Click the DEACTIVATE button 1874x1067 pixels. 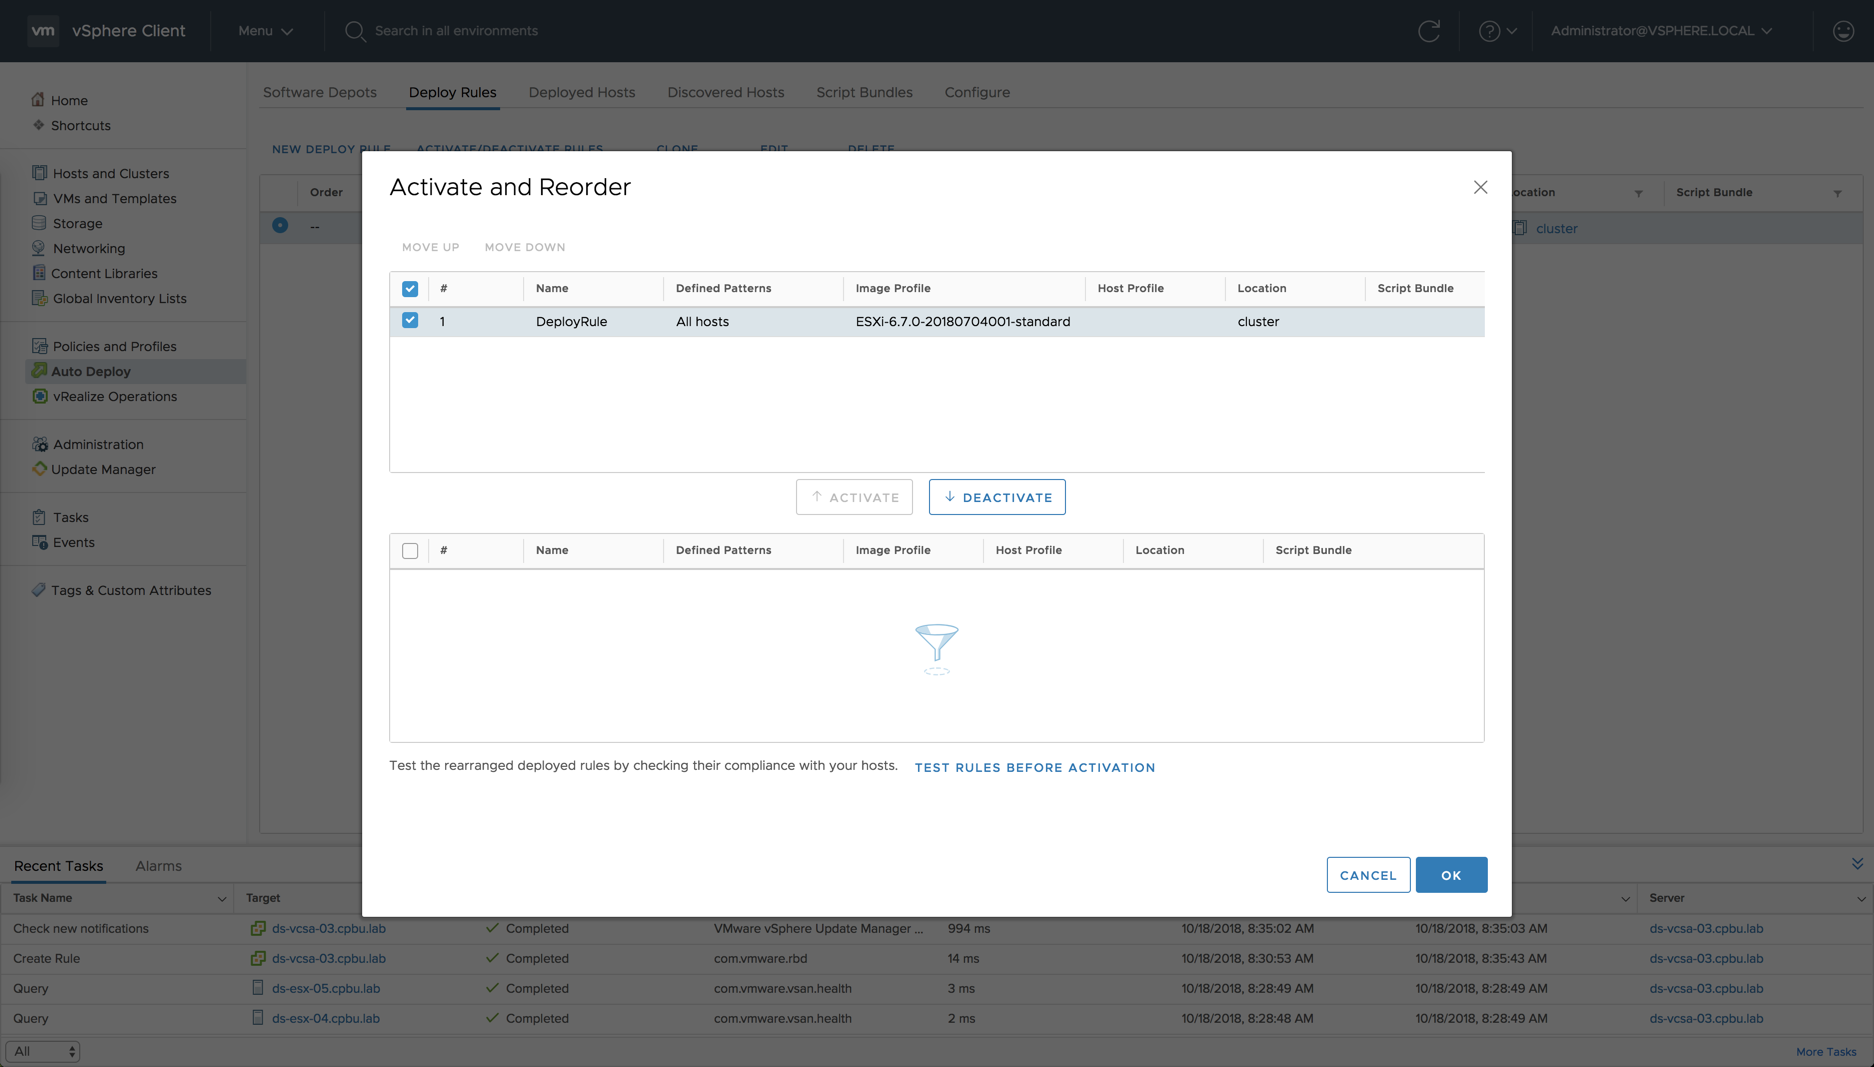tap(997, 497)
